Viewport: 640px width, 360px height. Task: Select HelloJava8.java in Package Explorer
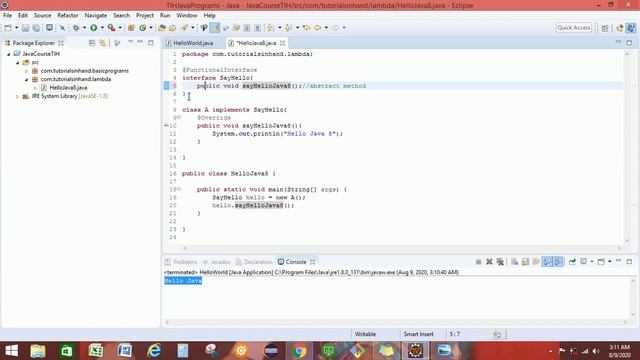(68, 88)
